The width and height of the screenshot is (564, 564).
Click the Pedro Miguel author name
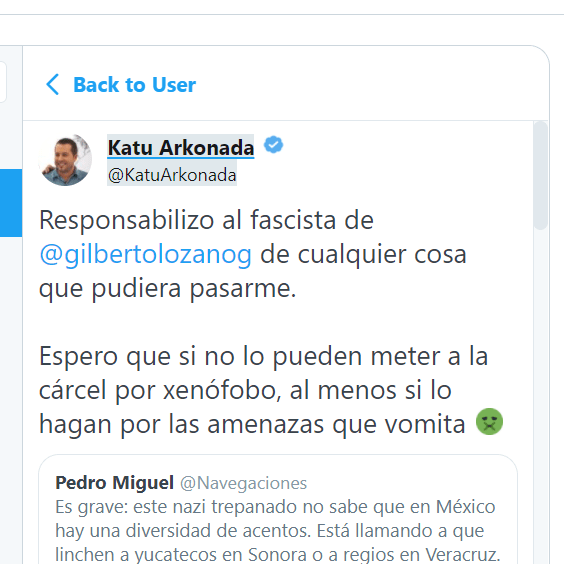tap(114, 482)
